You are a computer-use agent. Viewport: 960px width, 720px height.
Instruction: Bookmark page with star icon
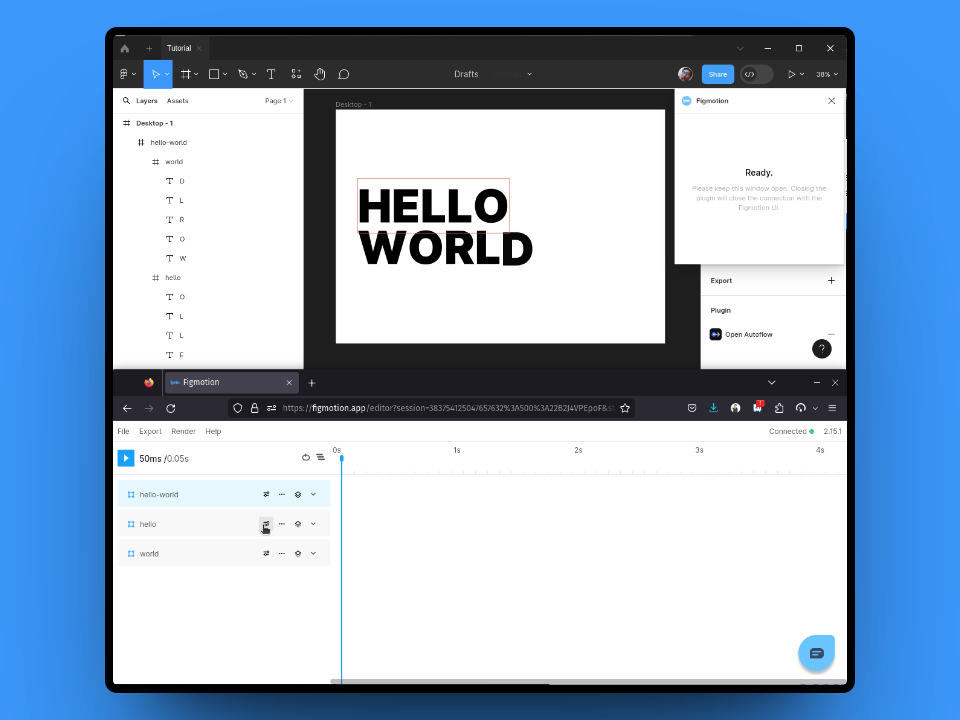[x=625, y=408]
